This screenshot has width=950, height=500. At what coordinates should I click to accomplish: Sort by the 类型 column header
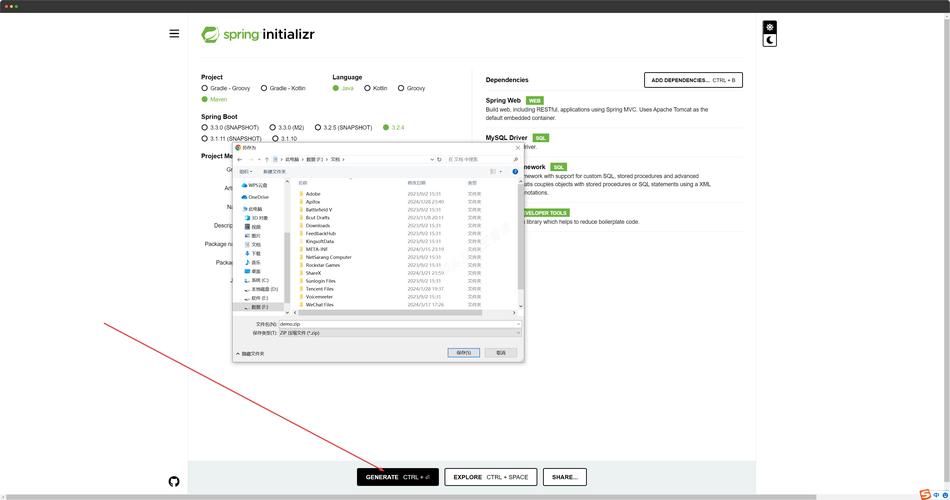pyautogui.click(x=472, y=182)
